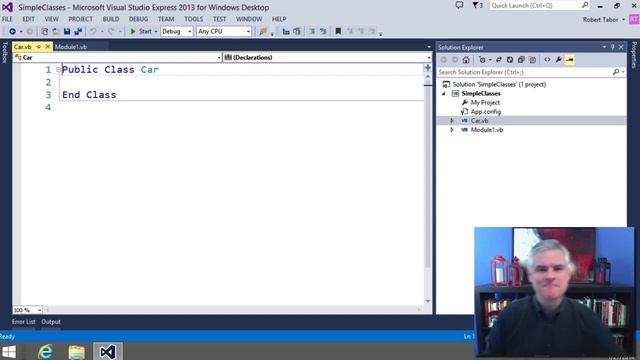Refresh the Solution Explorer
640x360 pixels.
[x=510, y=60]
